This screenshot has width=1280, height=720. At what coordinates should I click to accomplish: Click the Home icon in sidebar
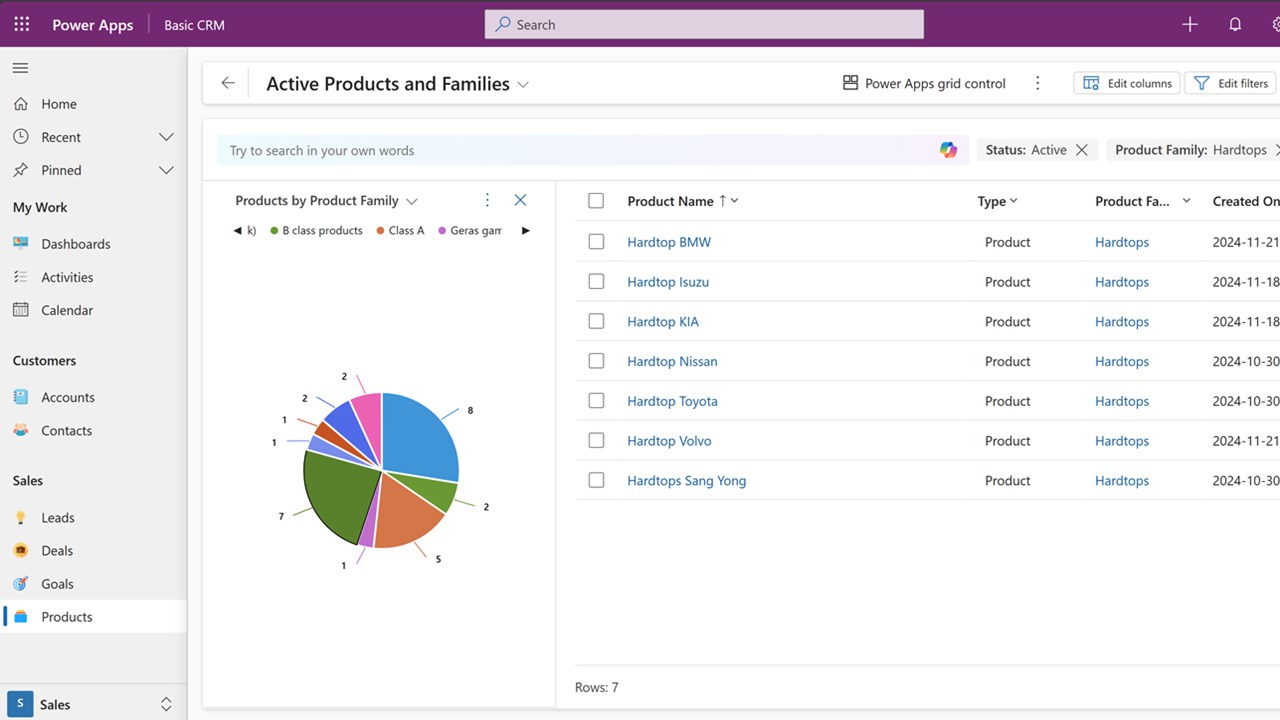[x=21, y=104]
